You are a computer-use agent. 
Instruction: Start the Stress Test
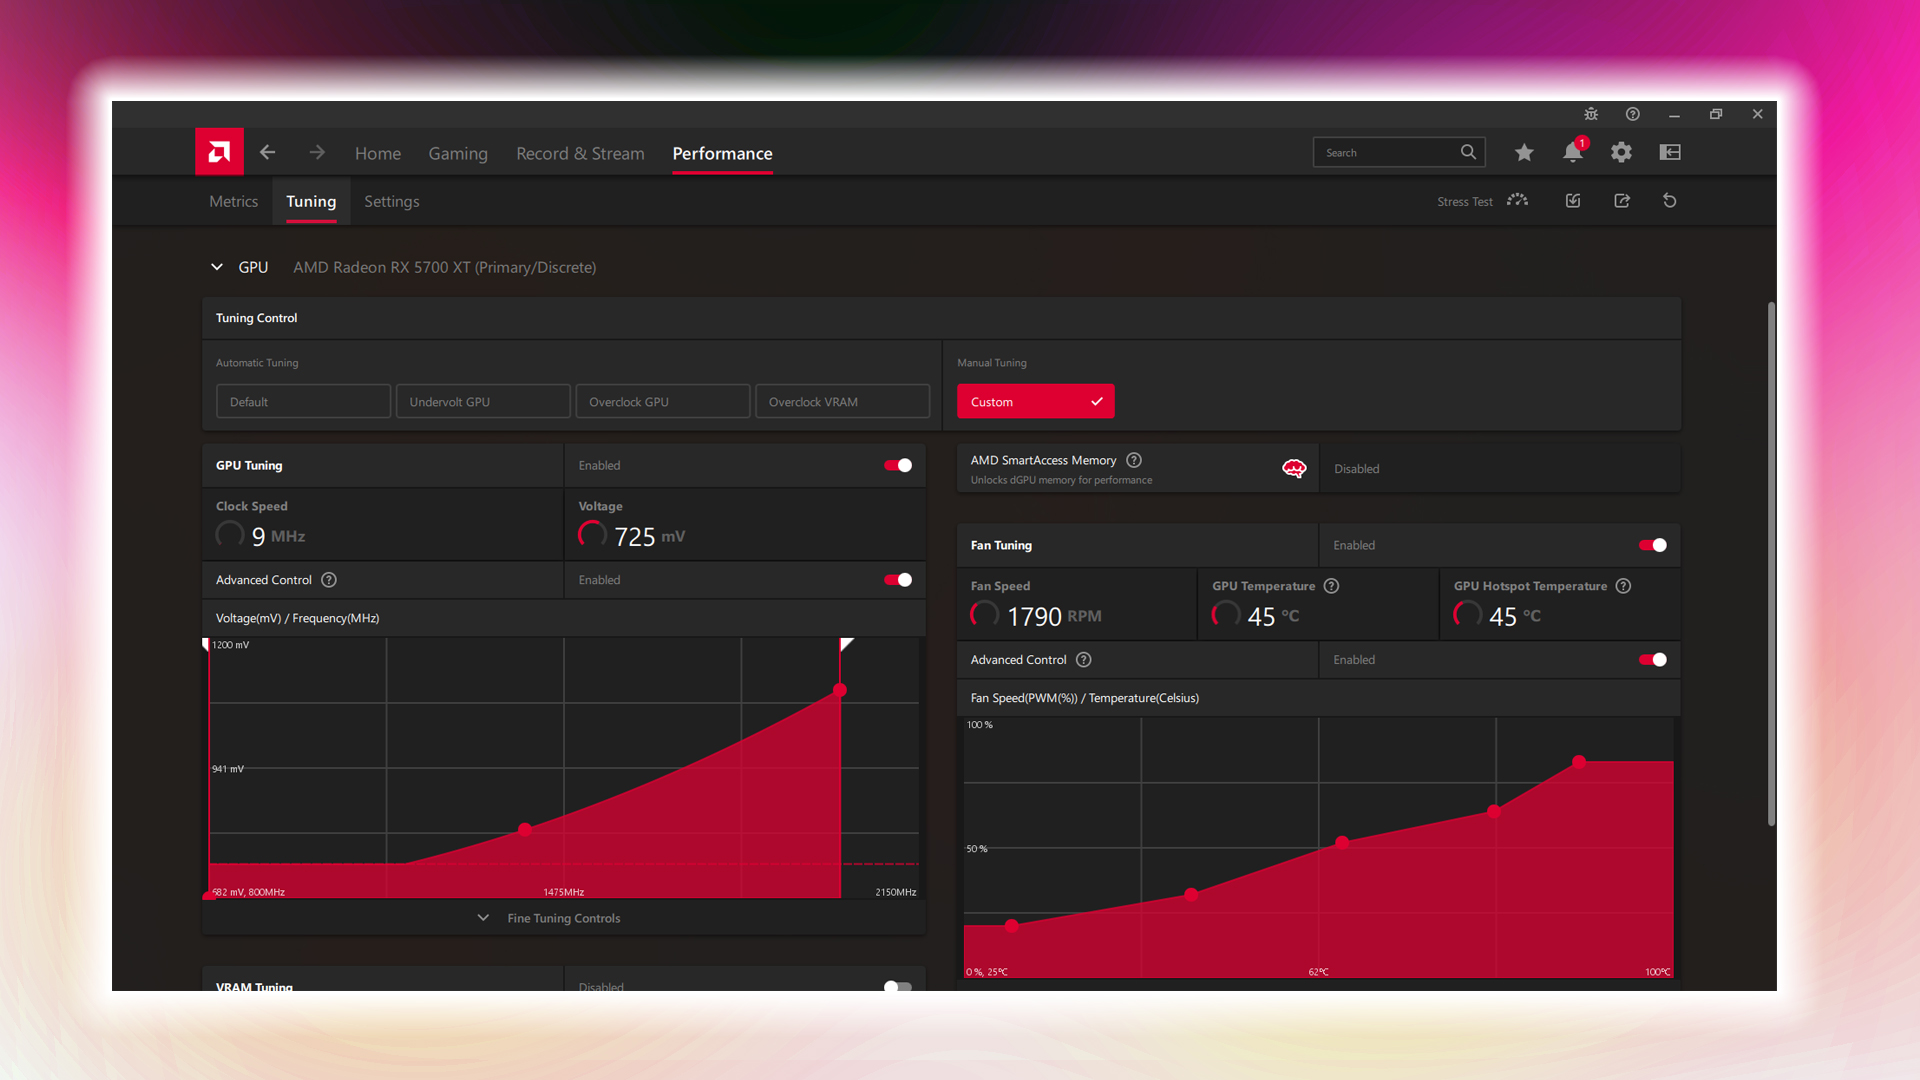(x=1483, y=201)
